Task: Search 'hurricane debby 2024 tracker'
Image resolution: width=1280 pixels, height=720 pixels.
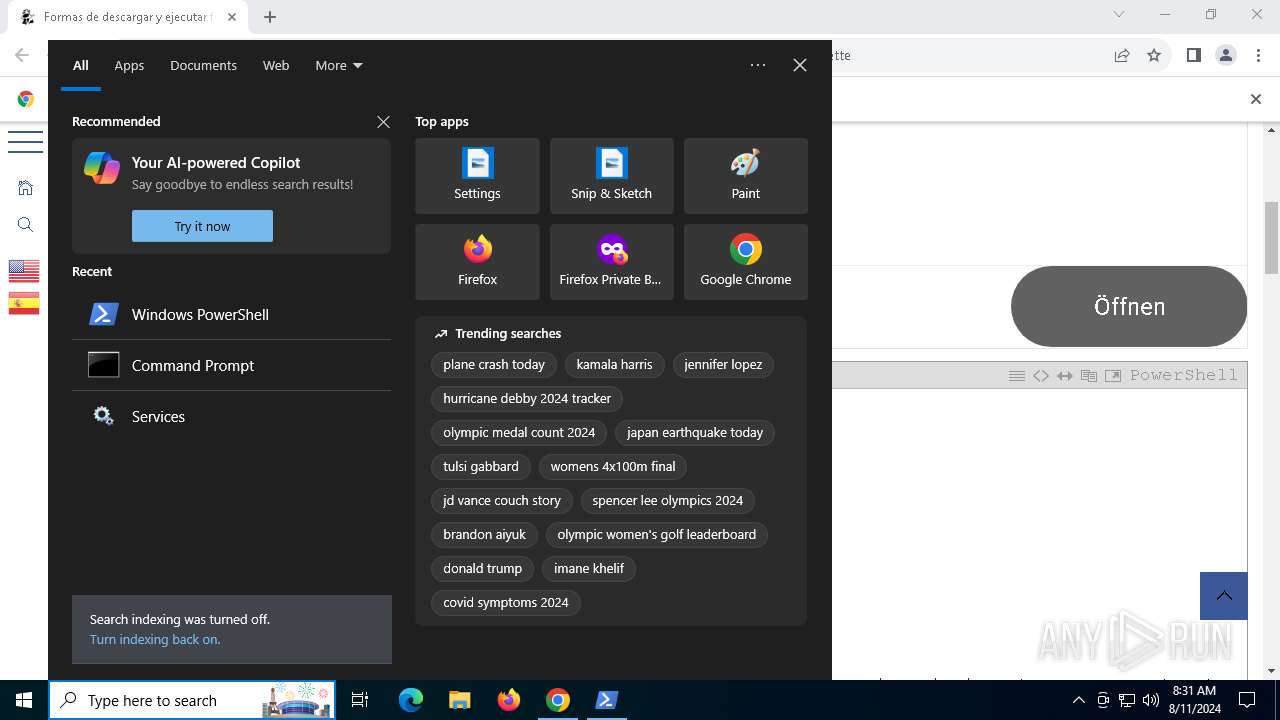Action: pos(527,399)
